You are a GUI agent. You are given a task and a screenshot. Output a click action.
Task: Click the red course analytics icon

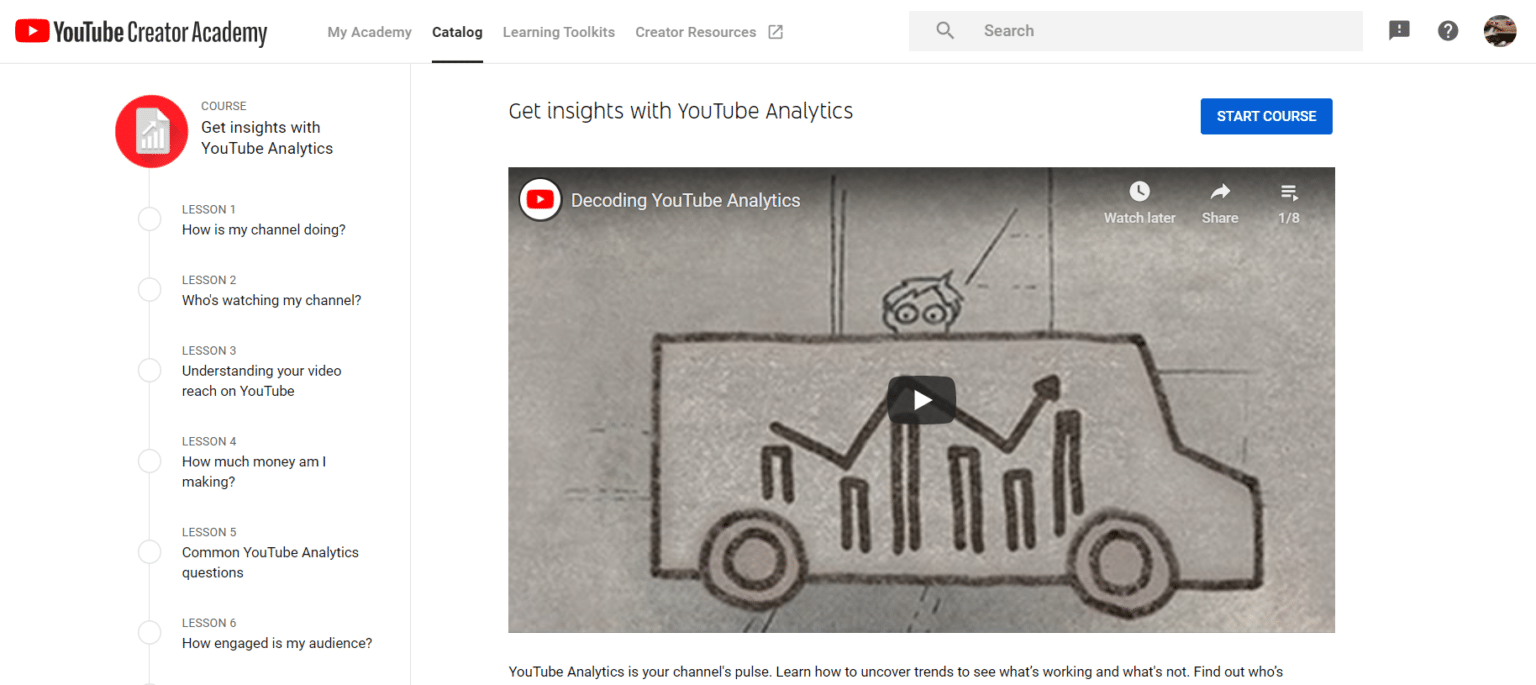pyautogui.click(x=152, y=131)
